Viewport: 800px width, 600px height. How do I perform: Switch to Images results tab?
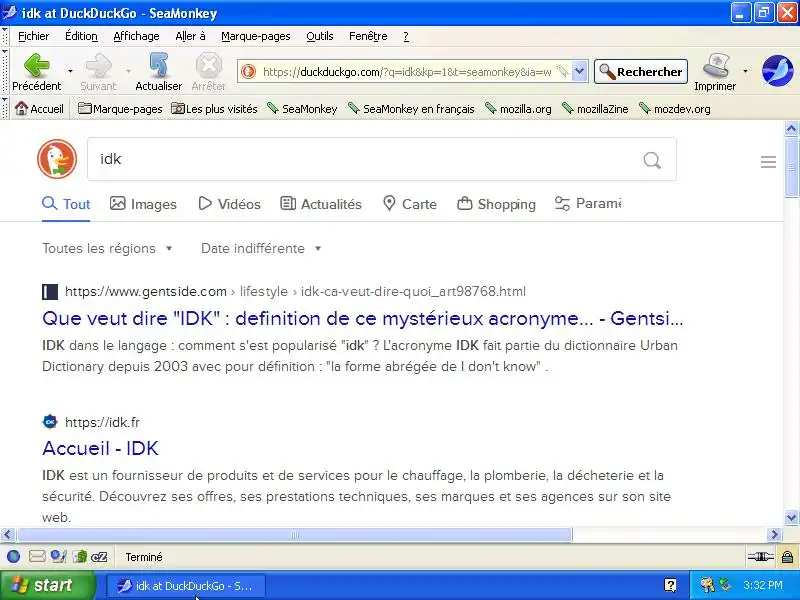click(143, 204)
